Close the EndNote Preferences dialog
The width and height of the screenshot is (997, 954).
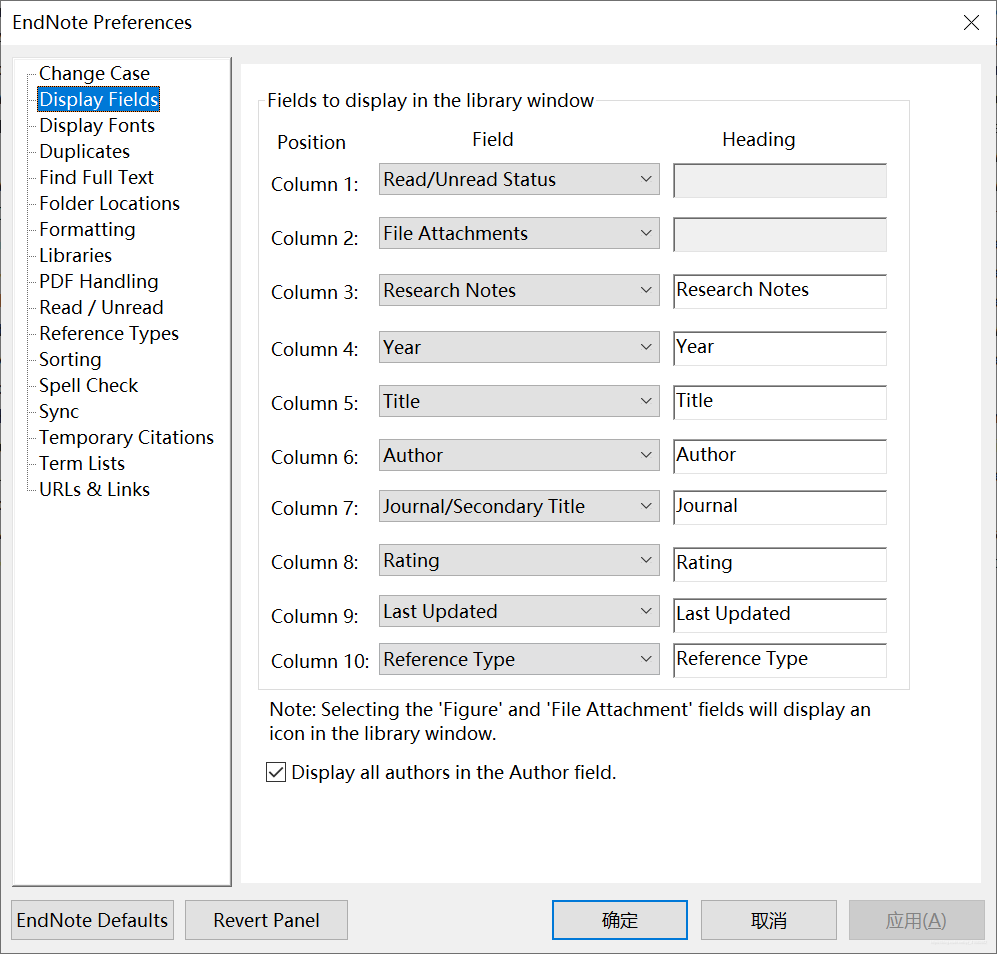click(970, 23)
